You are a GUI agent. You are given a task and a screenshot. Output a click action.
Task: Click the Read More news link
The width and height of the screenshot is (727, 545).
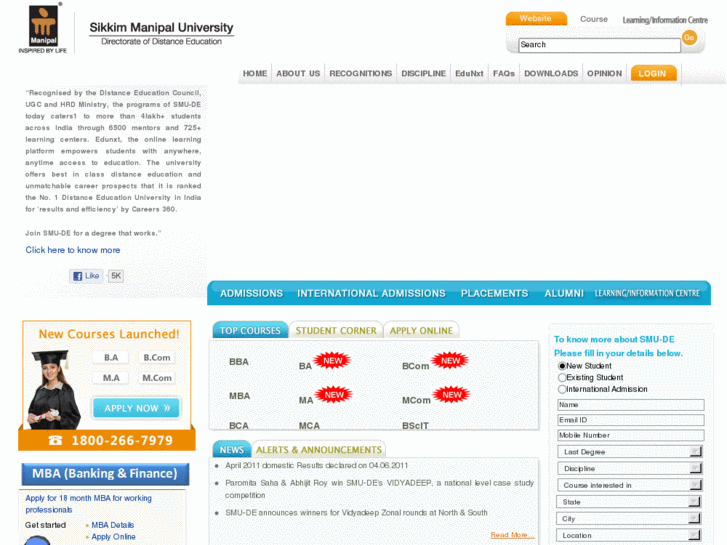(512, 535)
